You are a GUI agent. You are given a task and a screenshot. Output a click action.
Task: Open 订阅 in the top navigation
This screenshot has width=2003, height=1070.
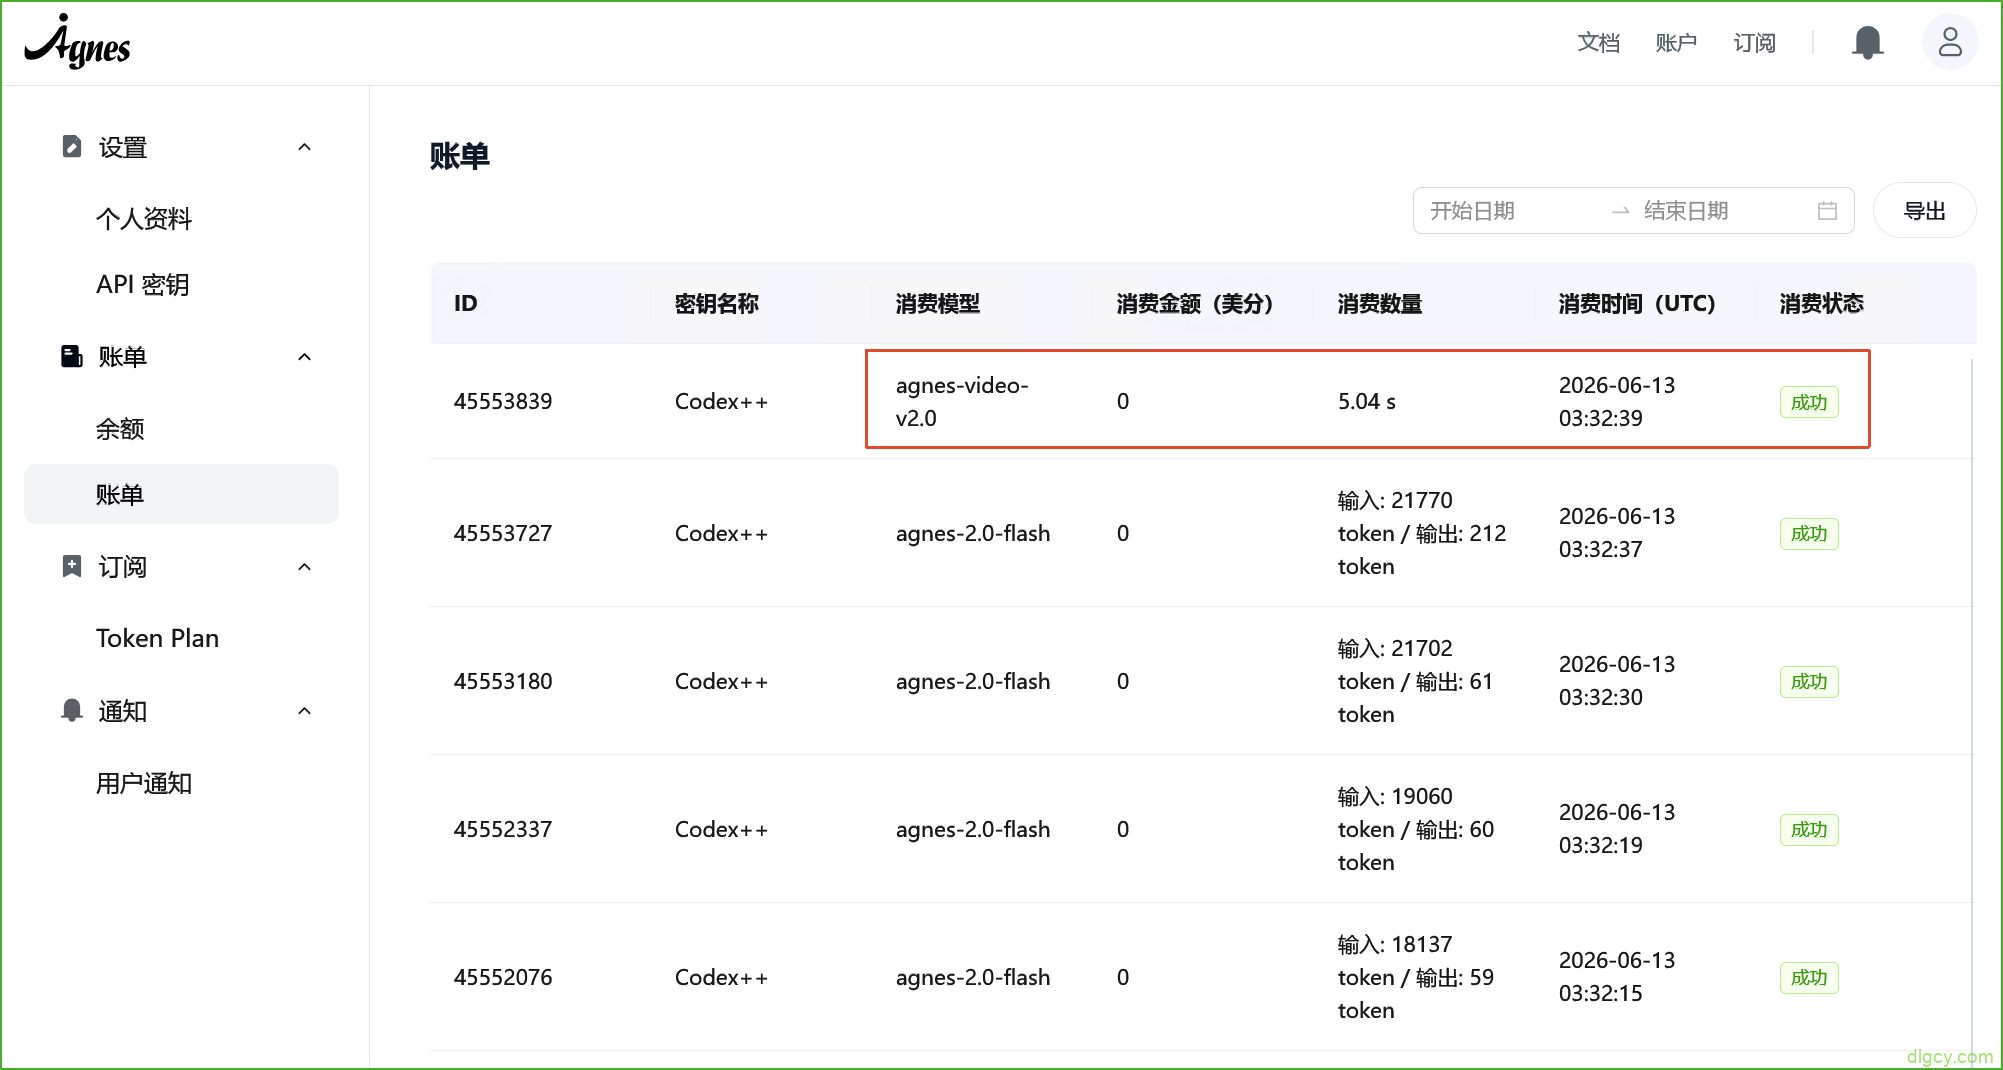(x=1754, y=43)
